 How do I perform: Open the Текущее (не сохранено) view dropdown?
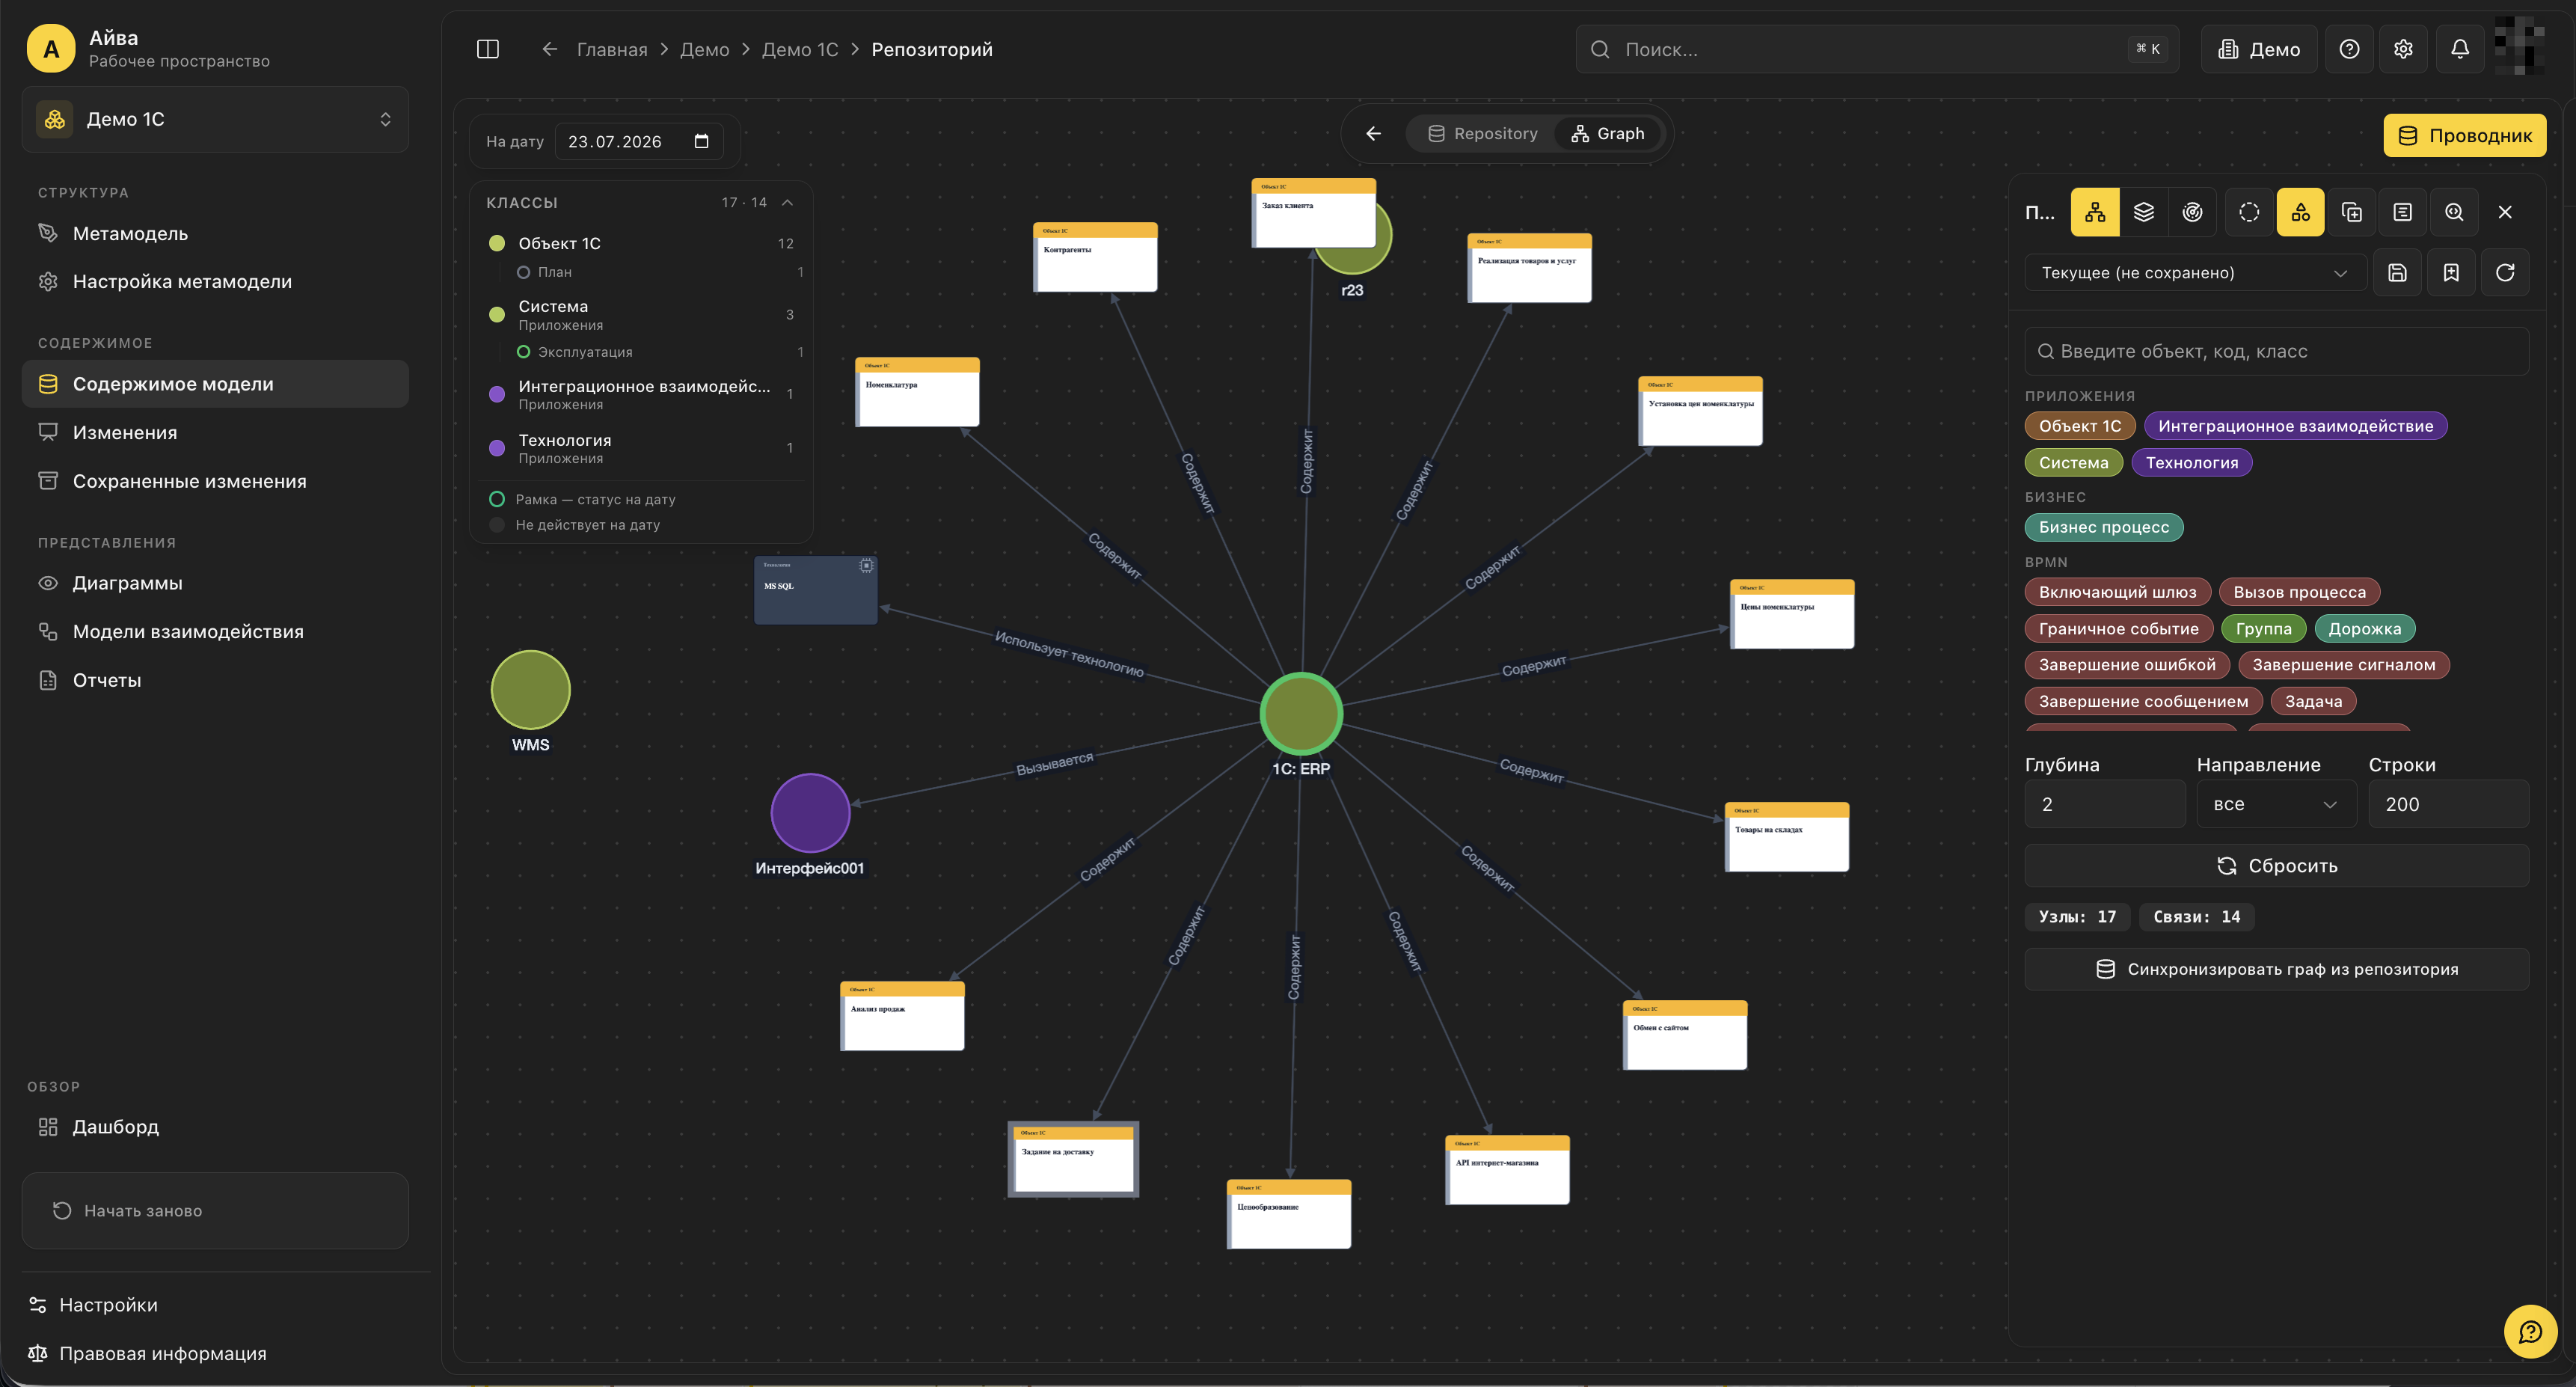[2195, 273]
